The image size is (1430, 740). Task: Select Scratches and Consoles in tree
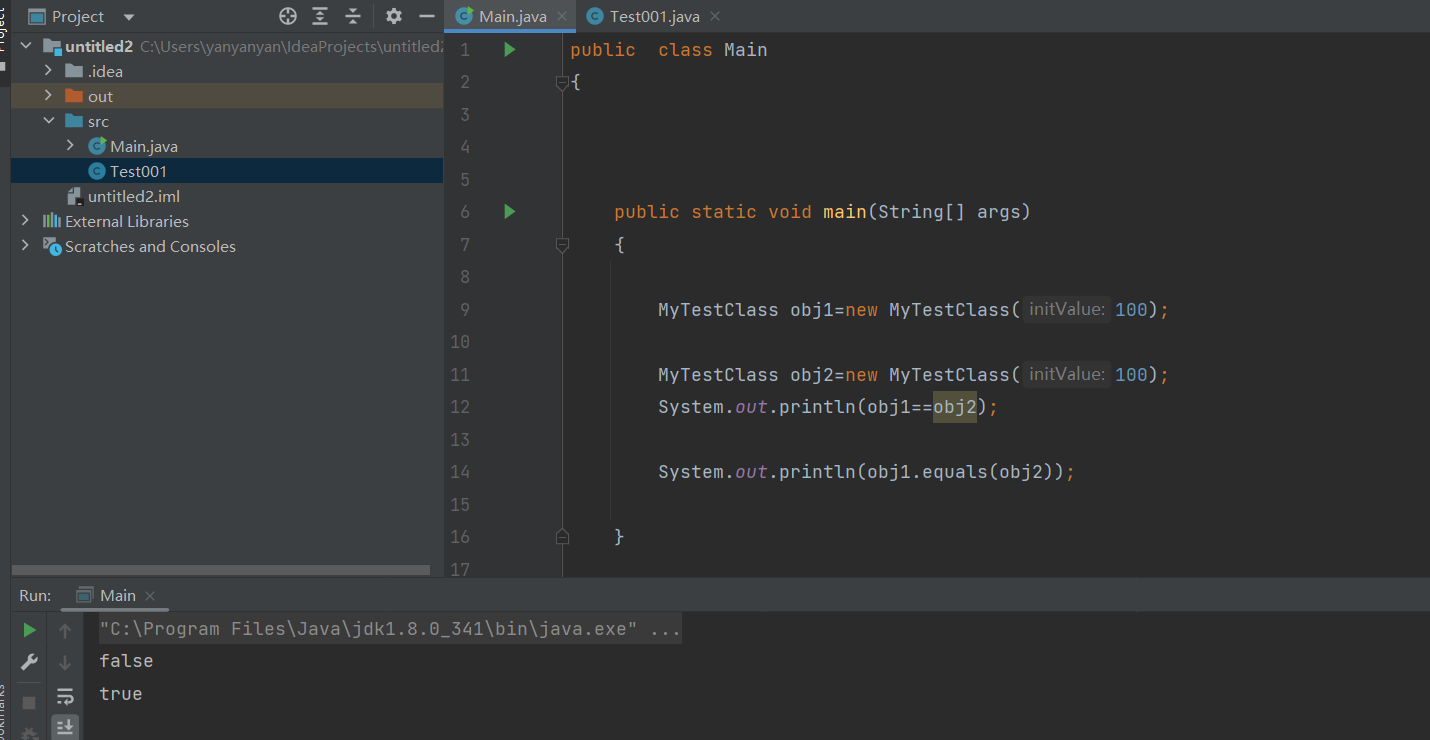tap(227, 246)
